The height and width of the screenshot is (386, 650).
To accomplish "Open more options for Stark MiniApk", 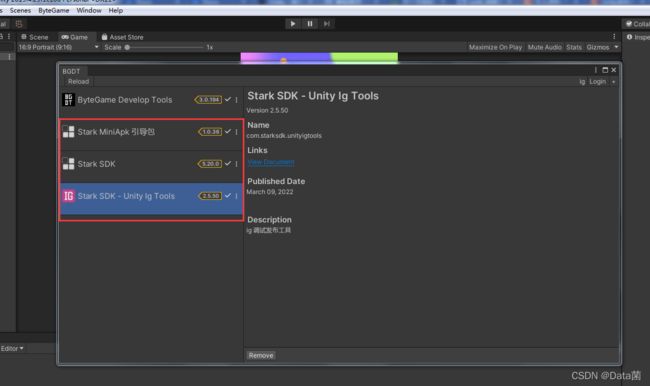I will tap(237, 132).
